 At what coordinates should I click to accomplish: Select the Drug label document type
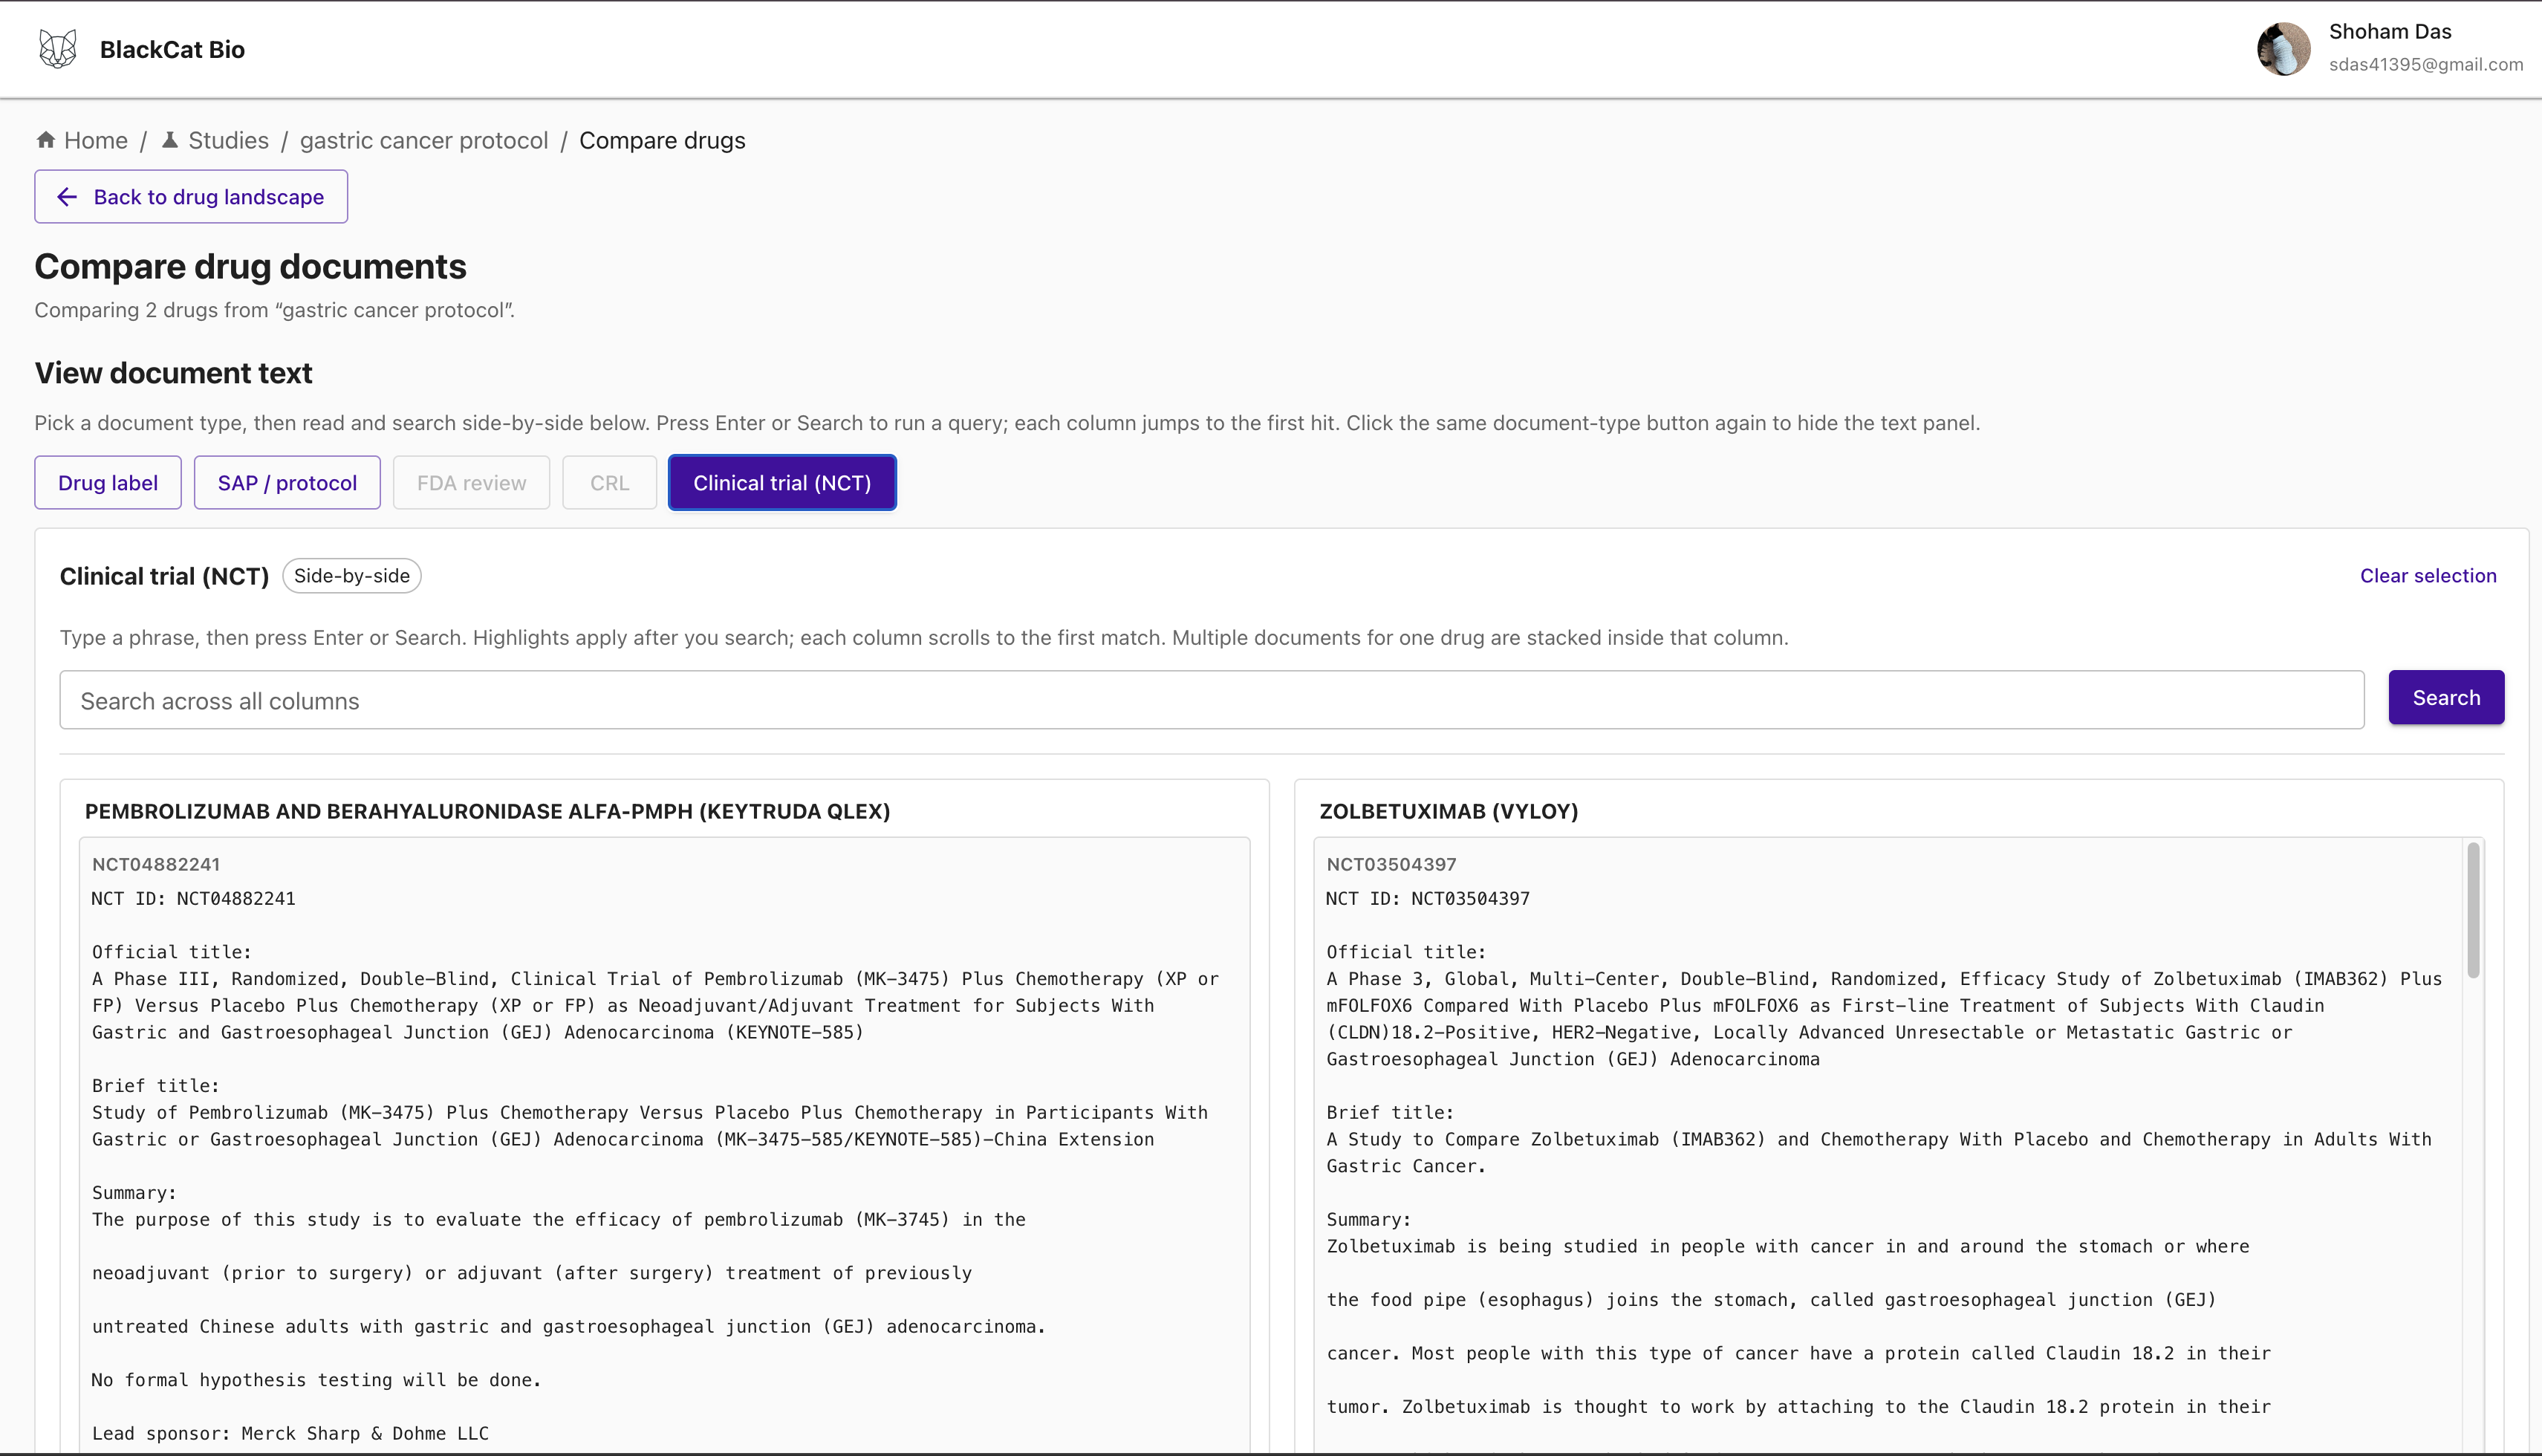pos(108,483)
